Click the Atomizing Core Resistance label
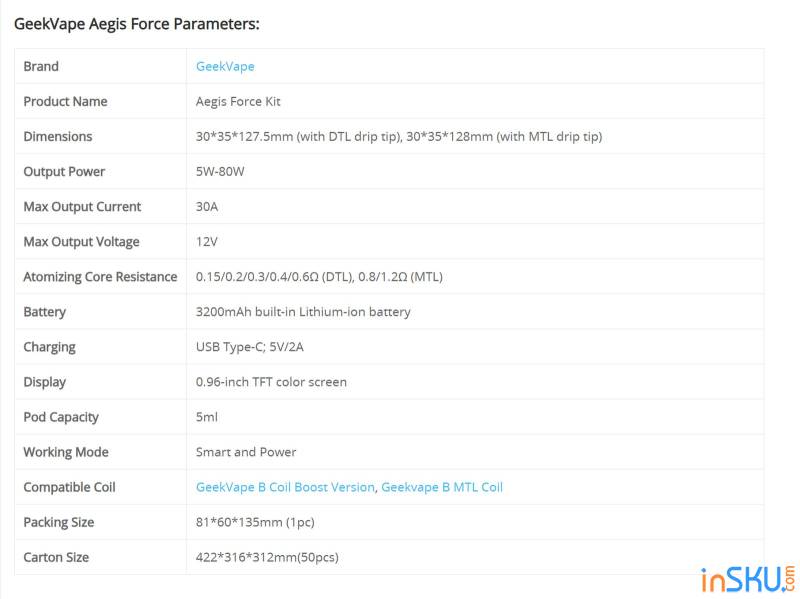Viewport: 800px width, 599px height. pos(100,276)
